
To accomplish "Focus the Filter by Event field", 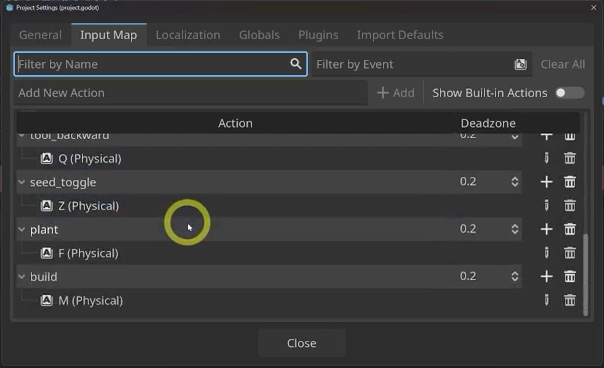I will (422, 64).
